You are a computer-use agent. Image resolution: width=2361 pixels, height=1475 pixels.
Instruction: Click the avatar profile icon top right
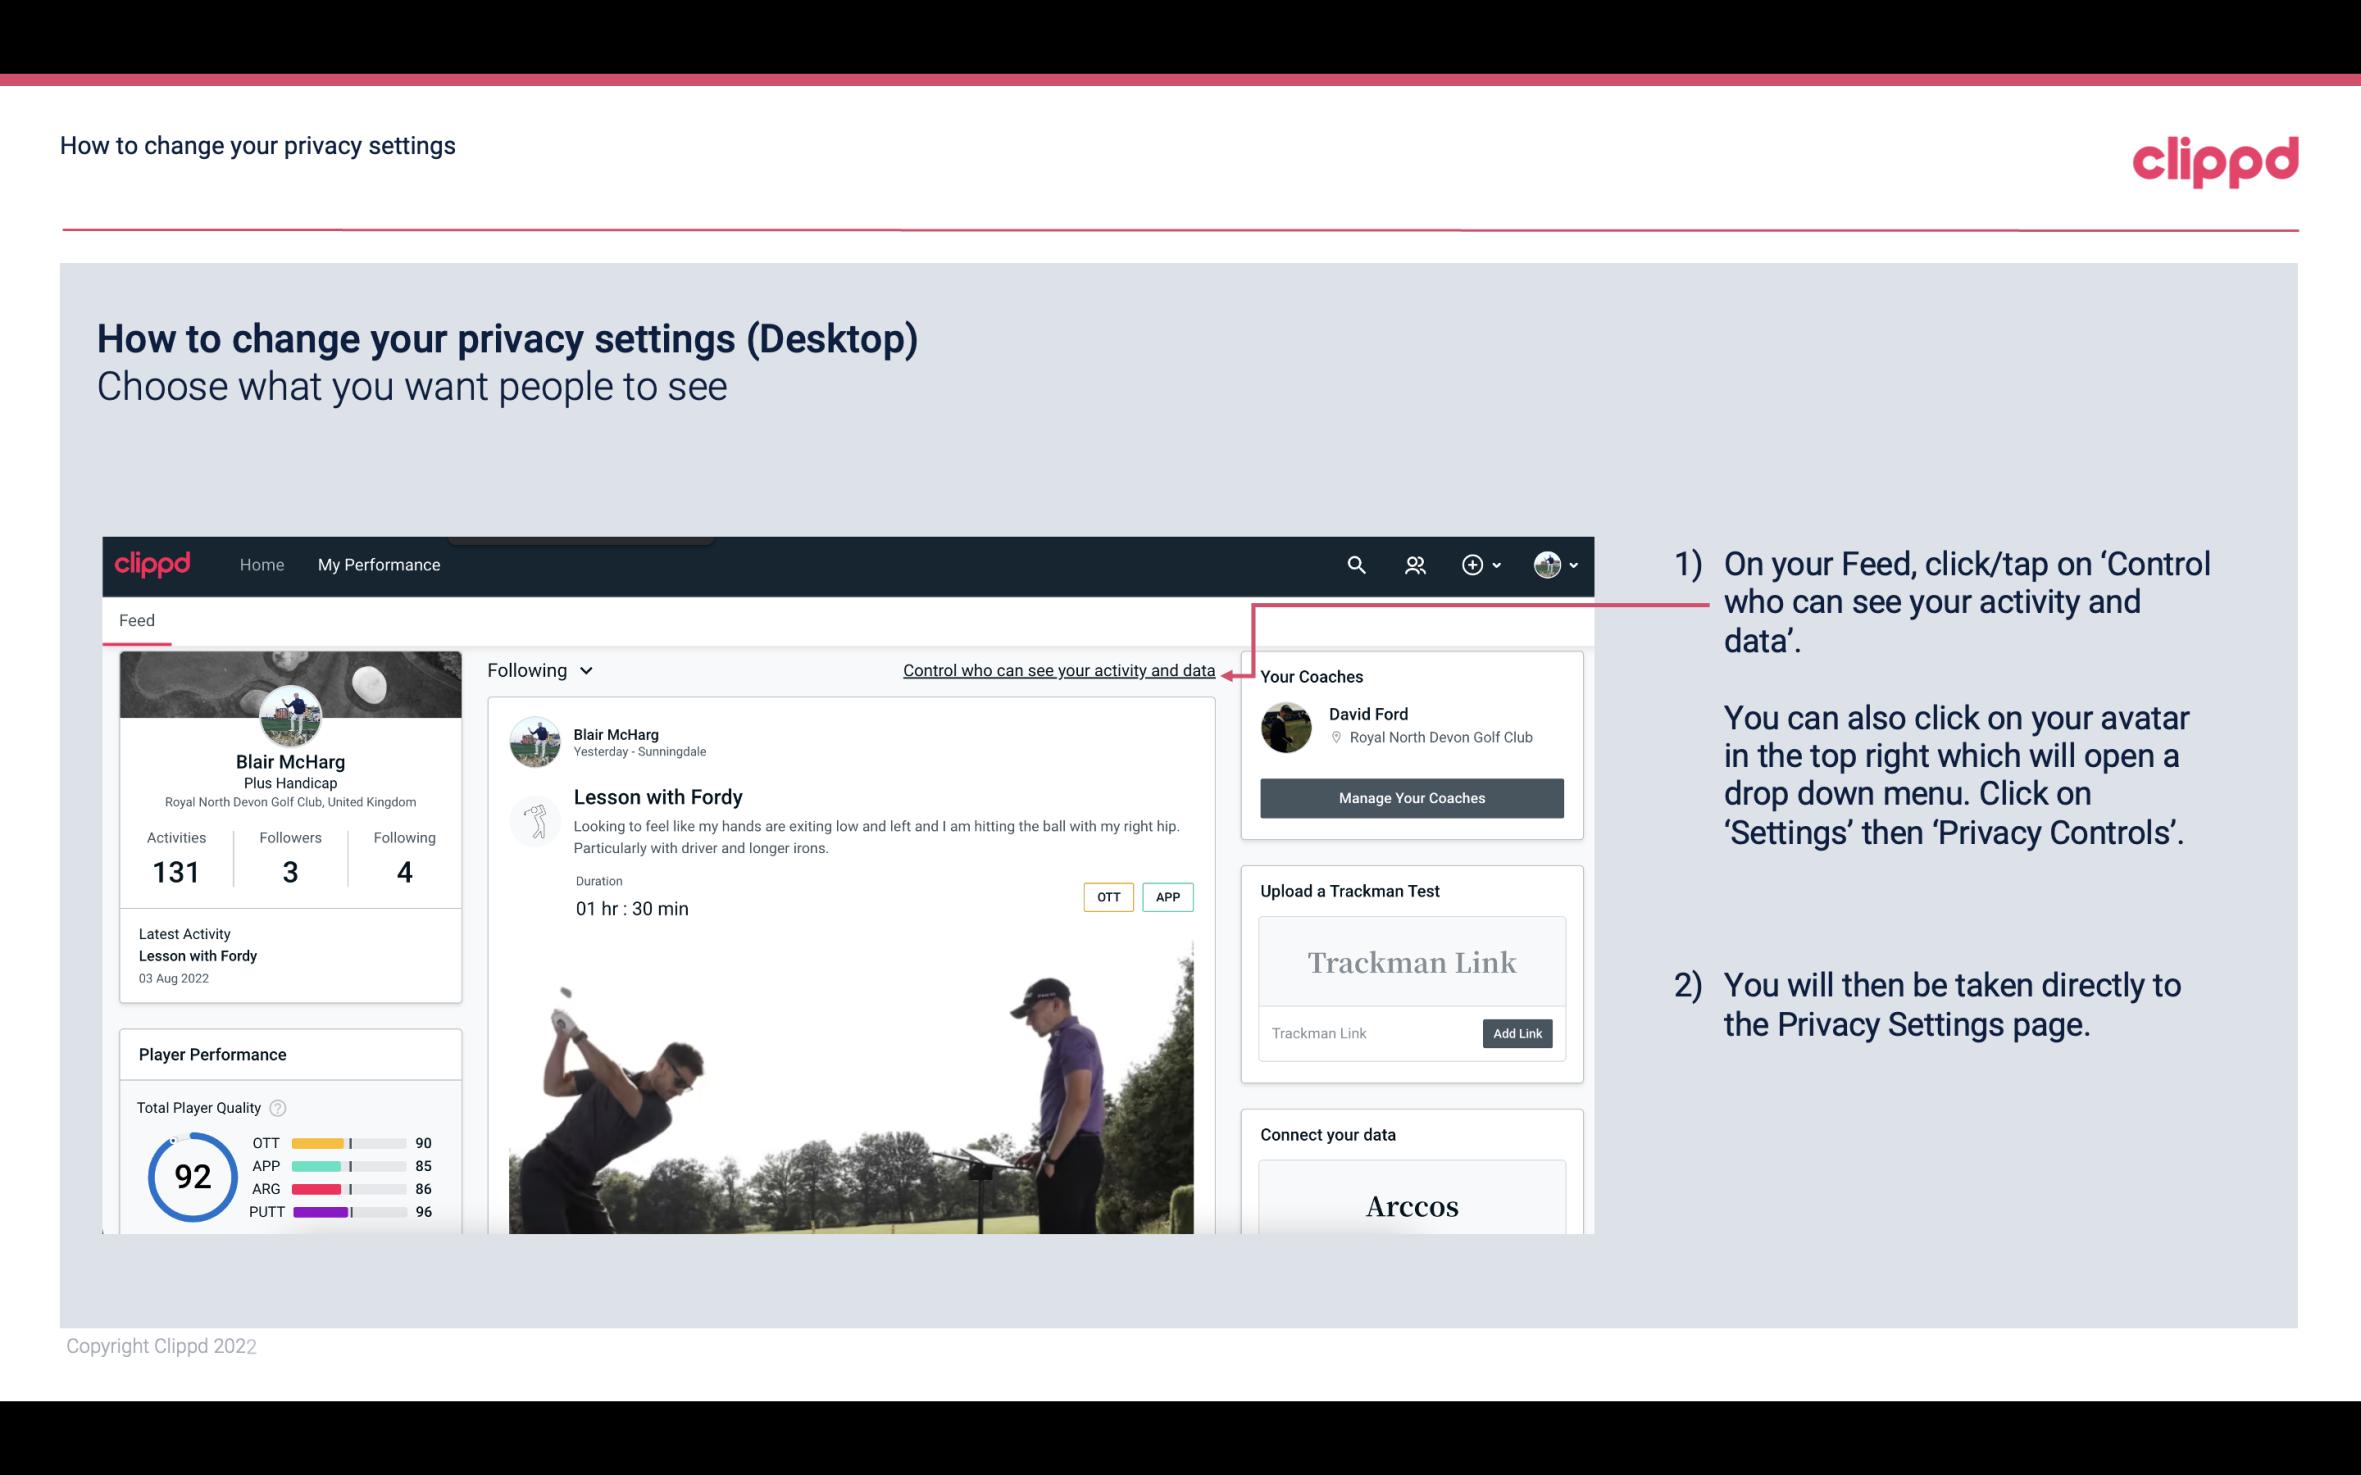(x=1544, y=562)
